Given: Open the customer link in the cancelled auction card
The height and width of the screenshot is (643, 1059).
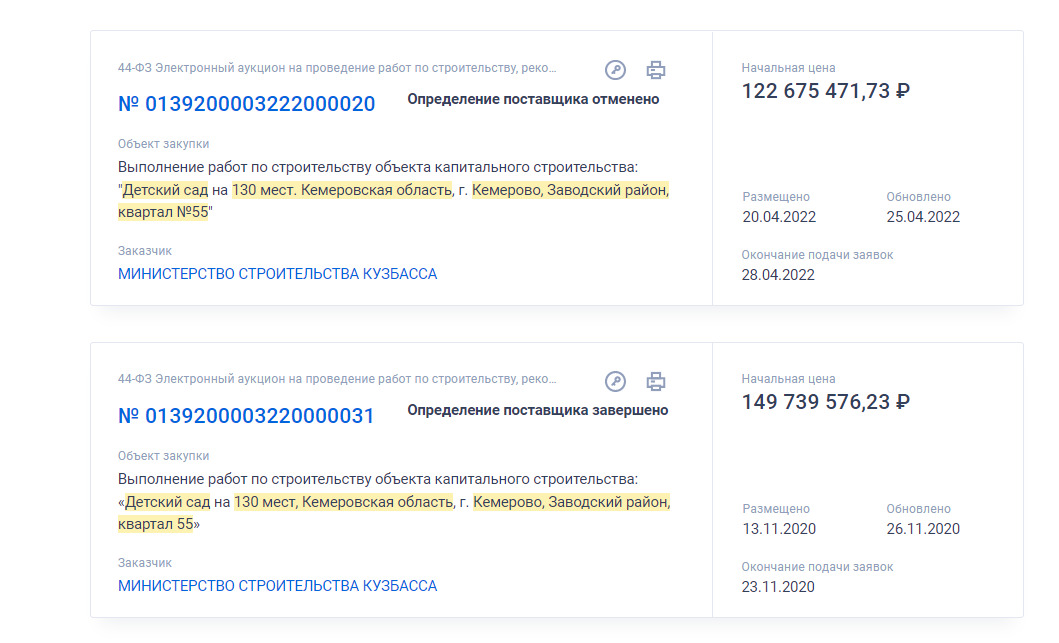Looking at the screenshot, I should click(x=278, y=274).
